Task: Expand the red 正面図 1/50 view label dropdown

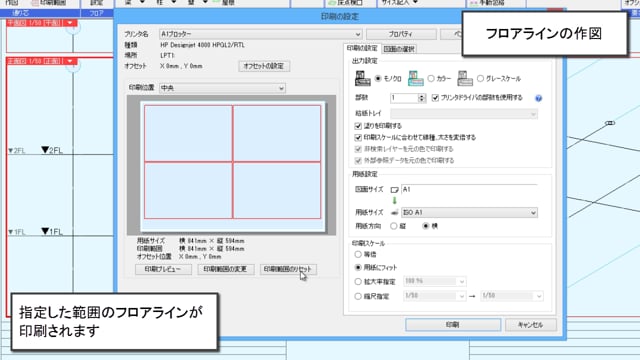Action: pos(70,61)
